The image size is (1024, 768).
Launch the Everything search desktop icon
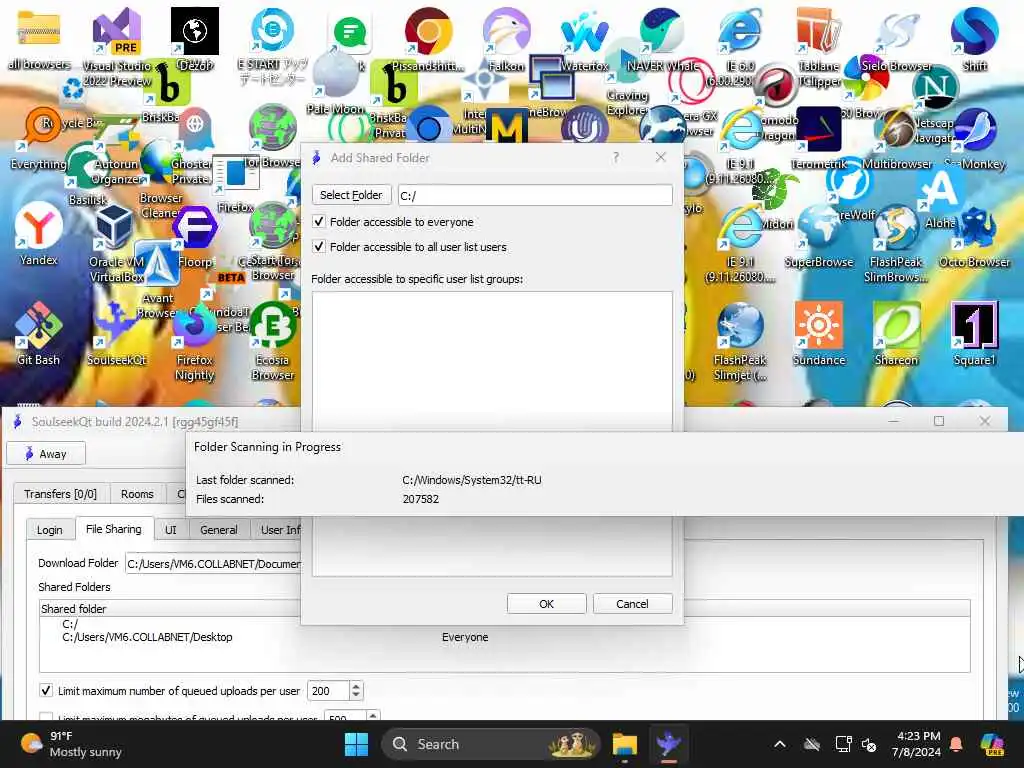[x=39, y=137]
